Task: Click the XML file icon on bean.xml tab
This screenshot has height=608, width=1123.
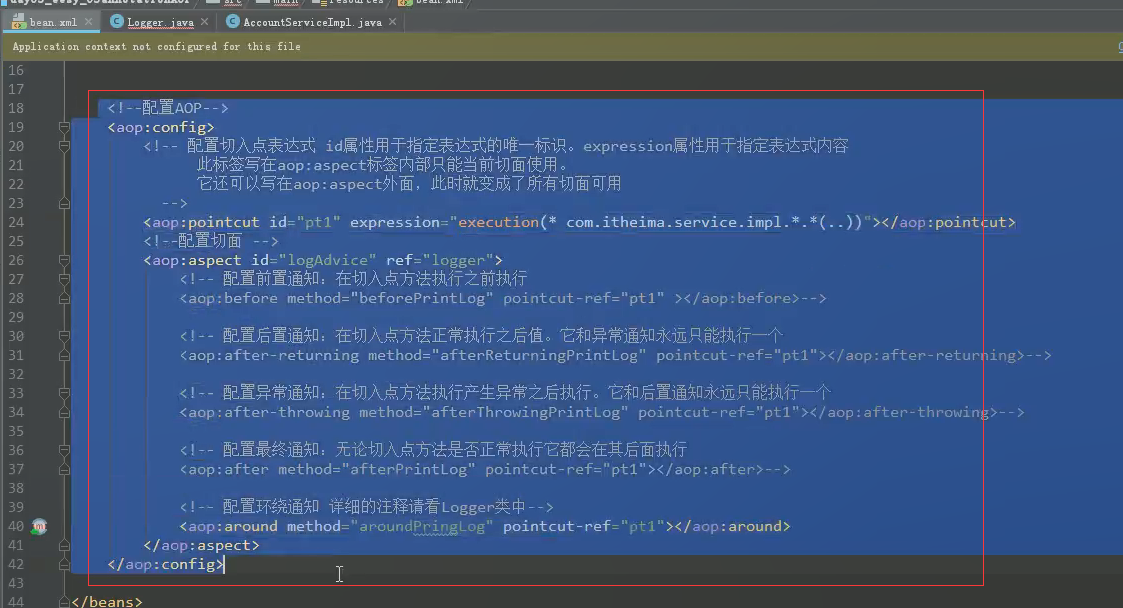Action: pos(19,21)
